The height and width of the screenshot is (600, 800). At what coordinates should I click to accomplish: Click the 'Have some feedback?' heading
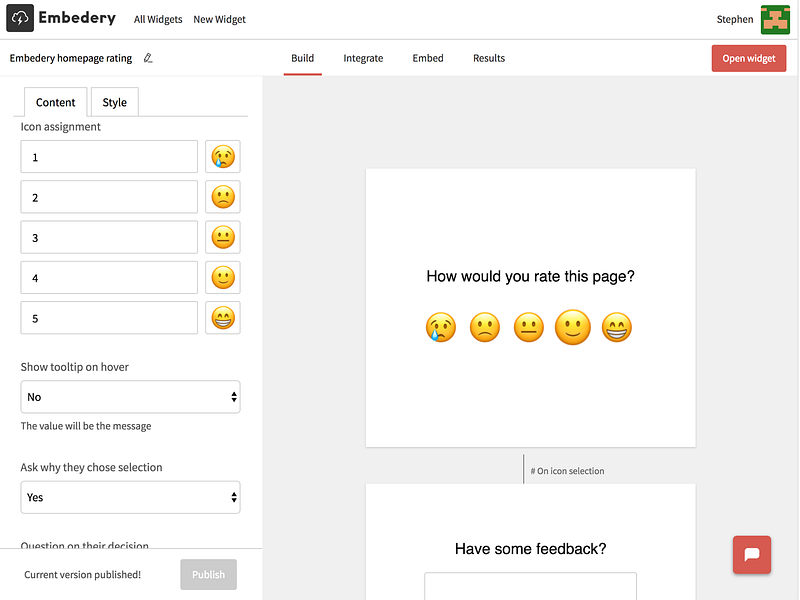[531, 548]
